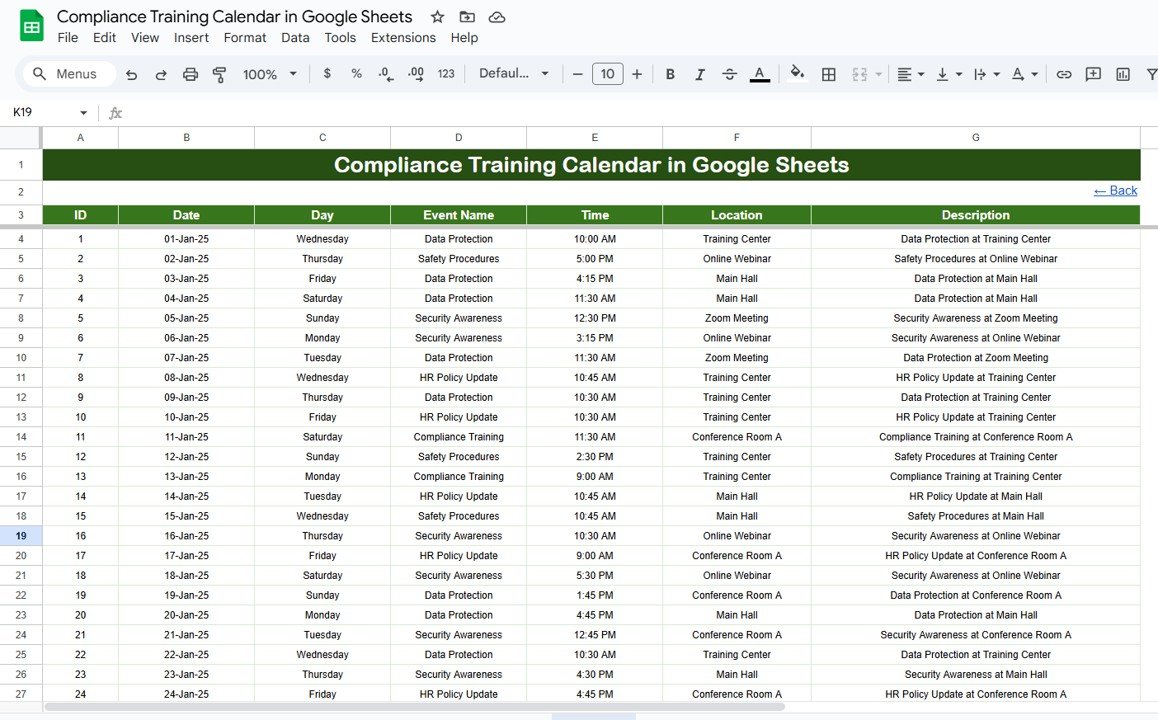Follow the Back link
This screenshot has height=720, width=1158.
click(x=1115, y=191)
